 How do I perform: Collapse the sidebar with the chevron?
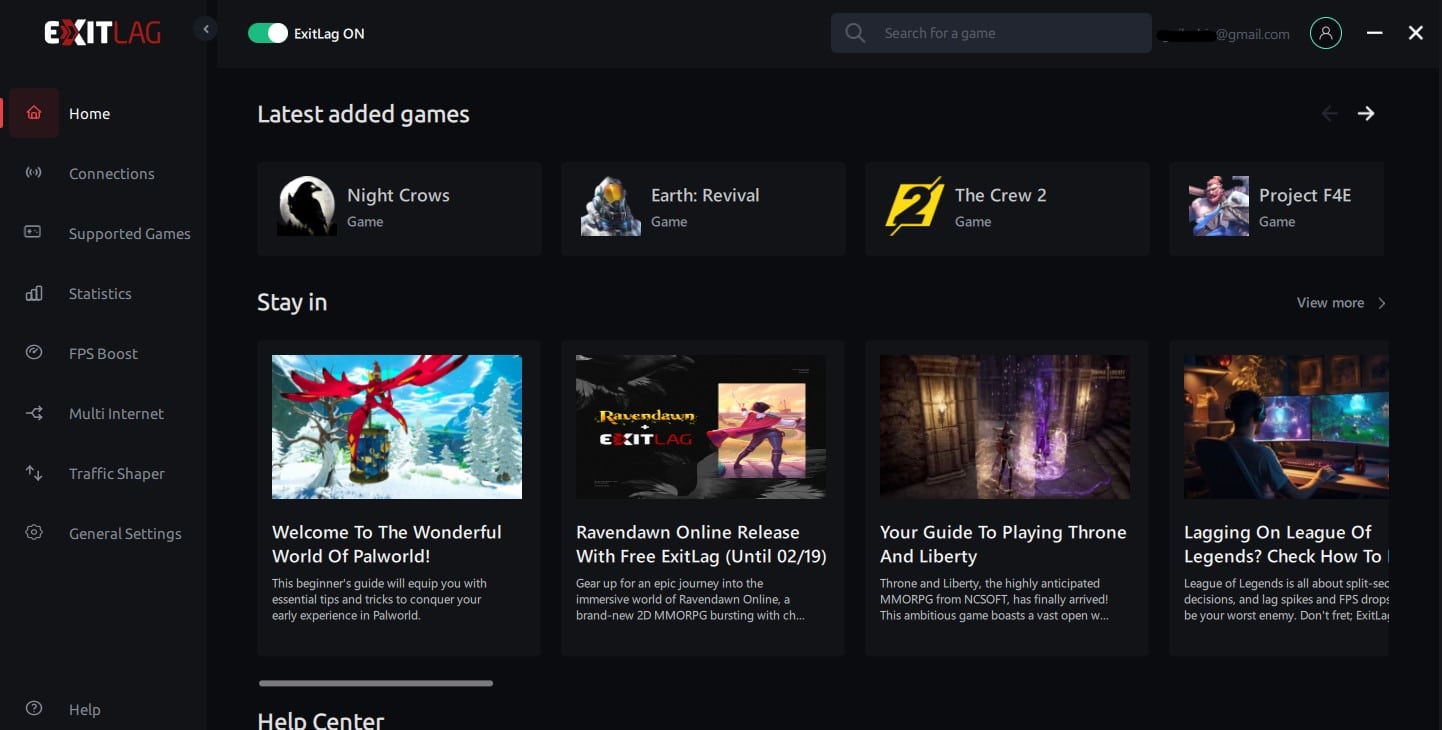coord(206,29)
